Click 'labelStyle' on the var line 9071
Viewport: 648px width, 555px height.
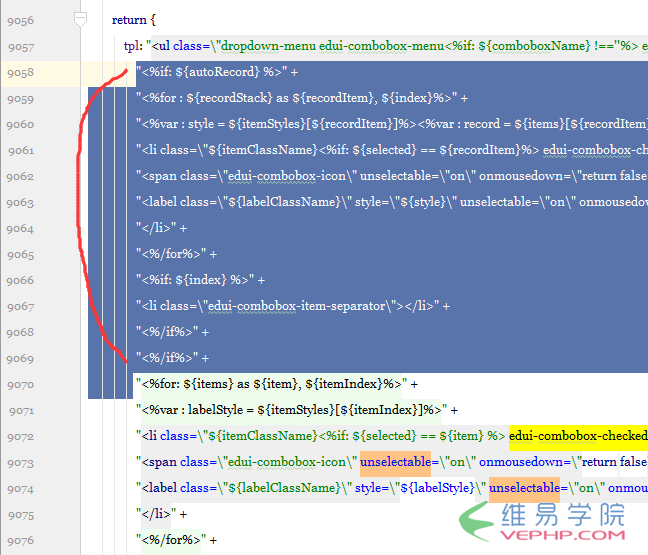coord(215,410)
